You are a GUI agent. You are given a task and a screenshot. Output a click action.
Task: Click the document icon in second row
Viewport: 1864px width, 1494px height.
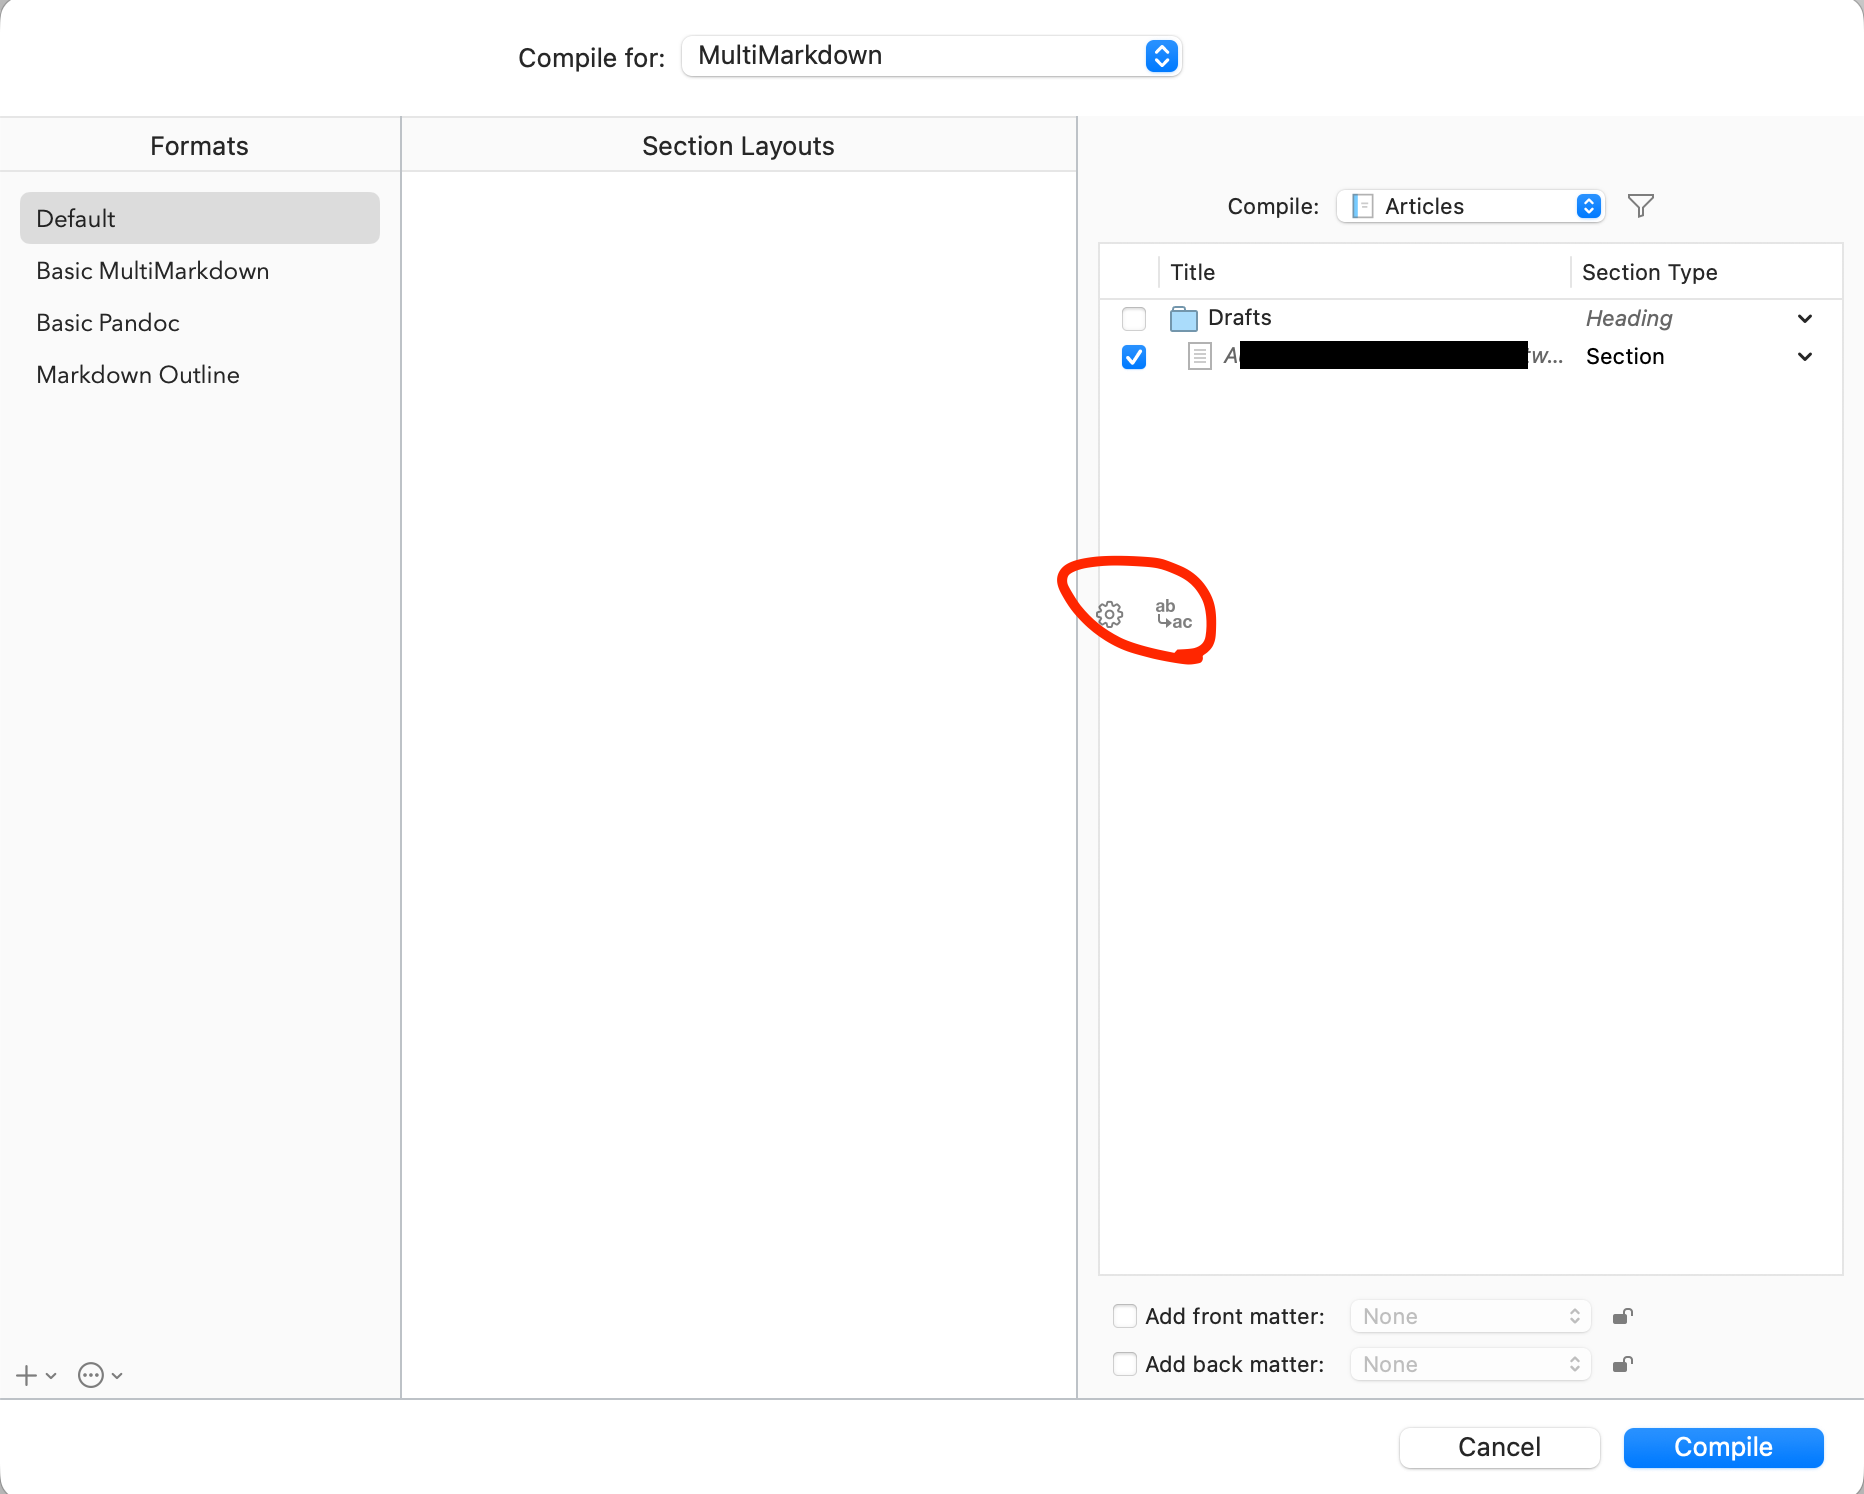tap(1200, 356)
